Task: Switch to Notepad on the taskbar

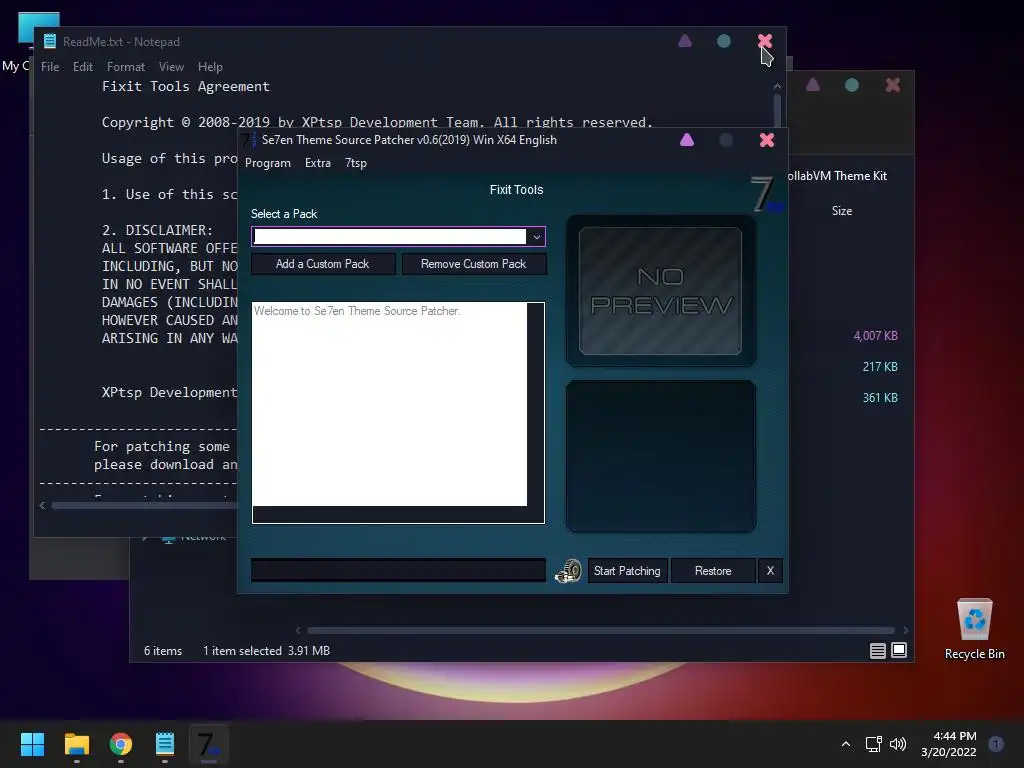Action: pyautogui.click(x=165, y=744)
